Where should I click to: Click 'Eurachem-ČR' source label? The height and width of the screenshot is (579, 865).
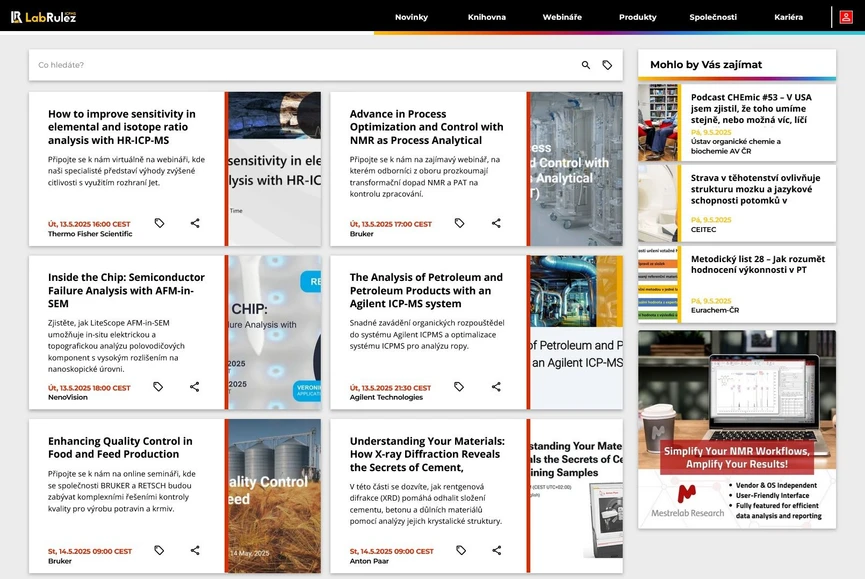(715, 310)
